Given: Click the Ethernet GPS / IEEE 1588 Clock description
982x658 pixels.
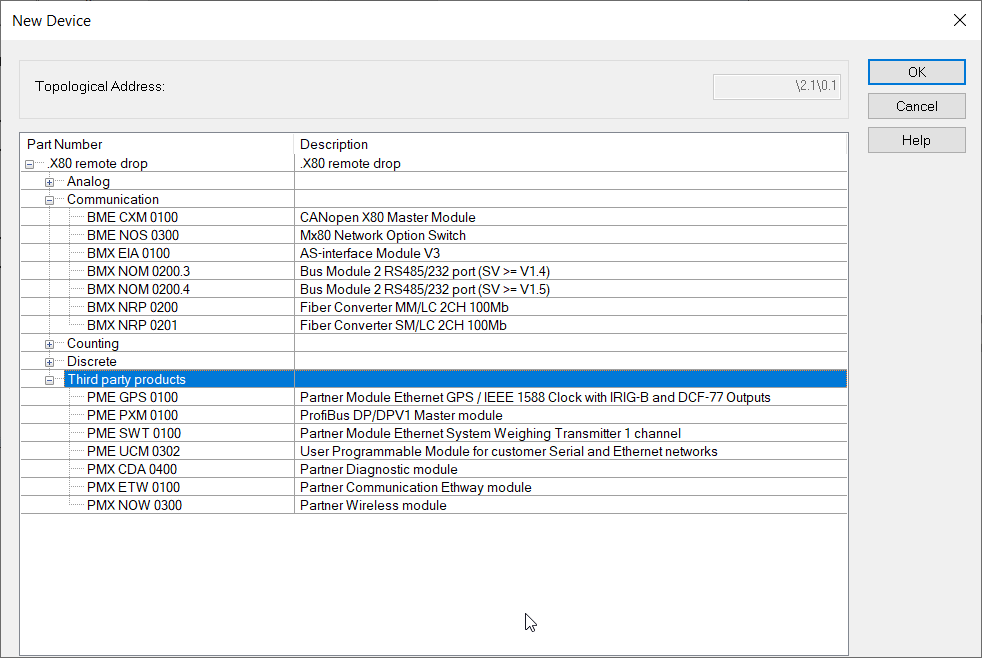Looking at the screenshot, I should click(535, 398).
